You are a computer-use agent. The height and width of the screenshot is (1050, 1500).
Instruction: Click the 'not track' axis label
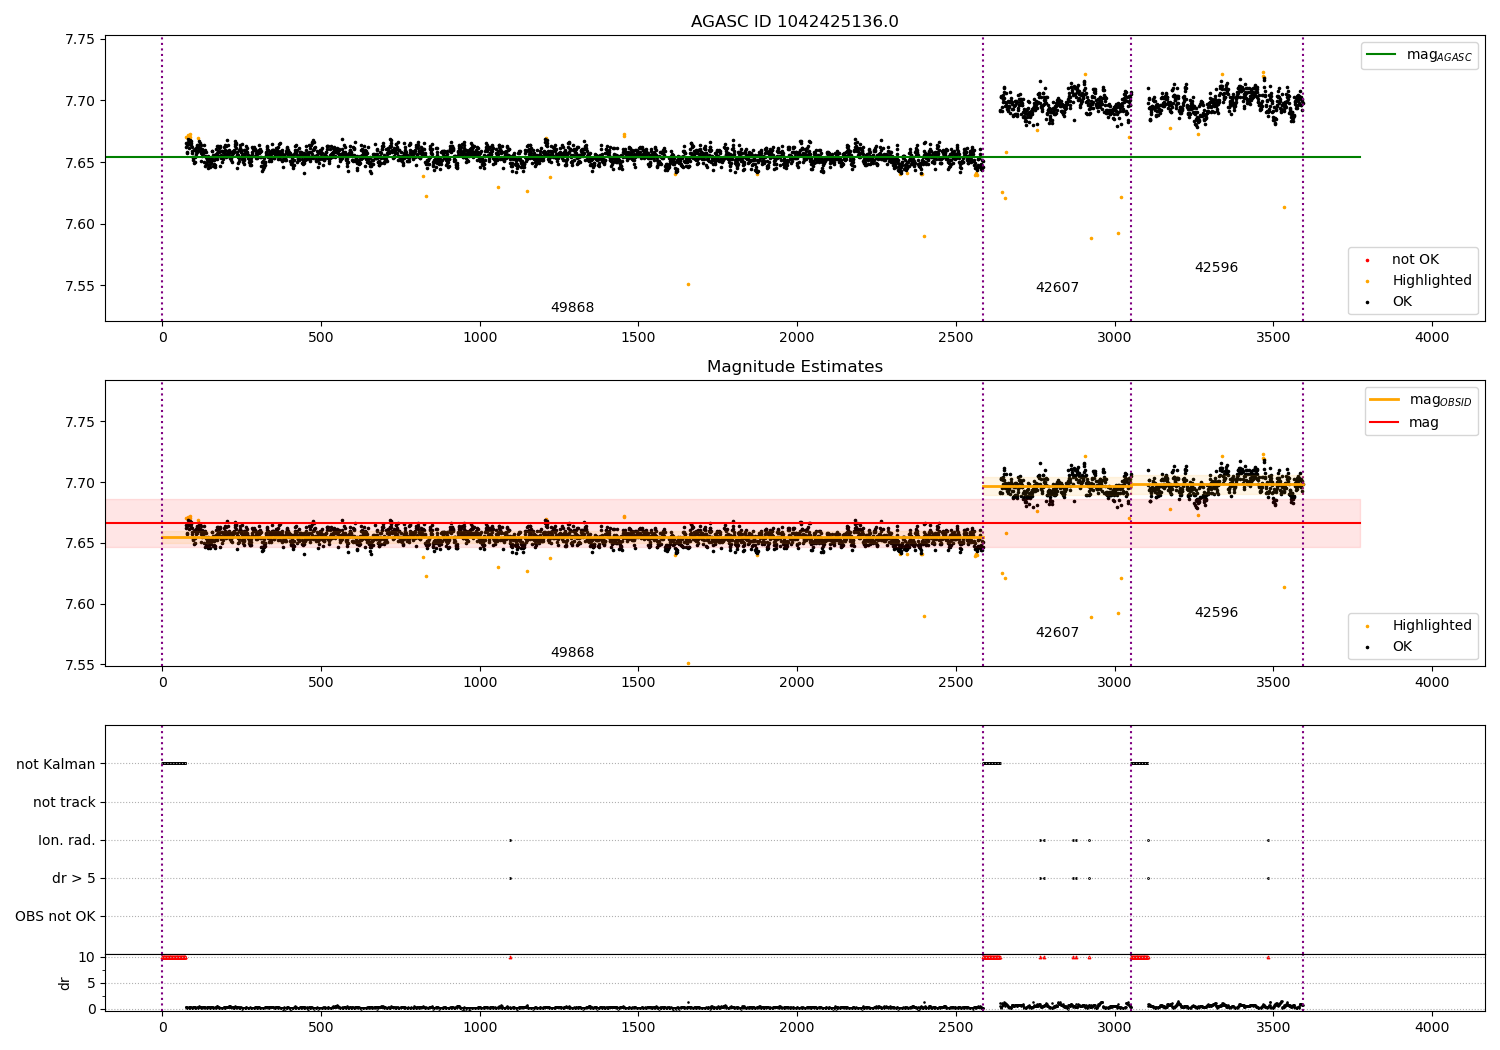pos(64,802)
